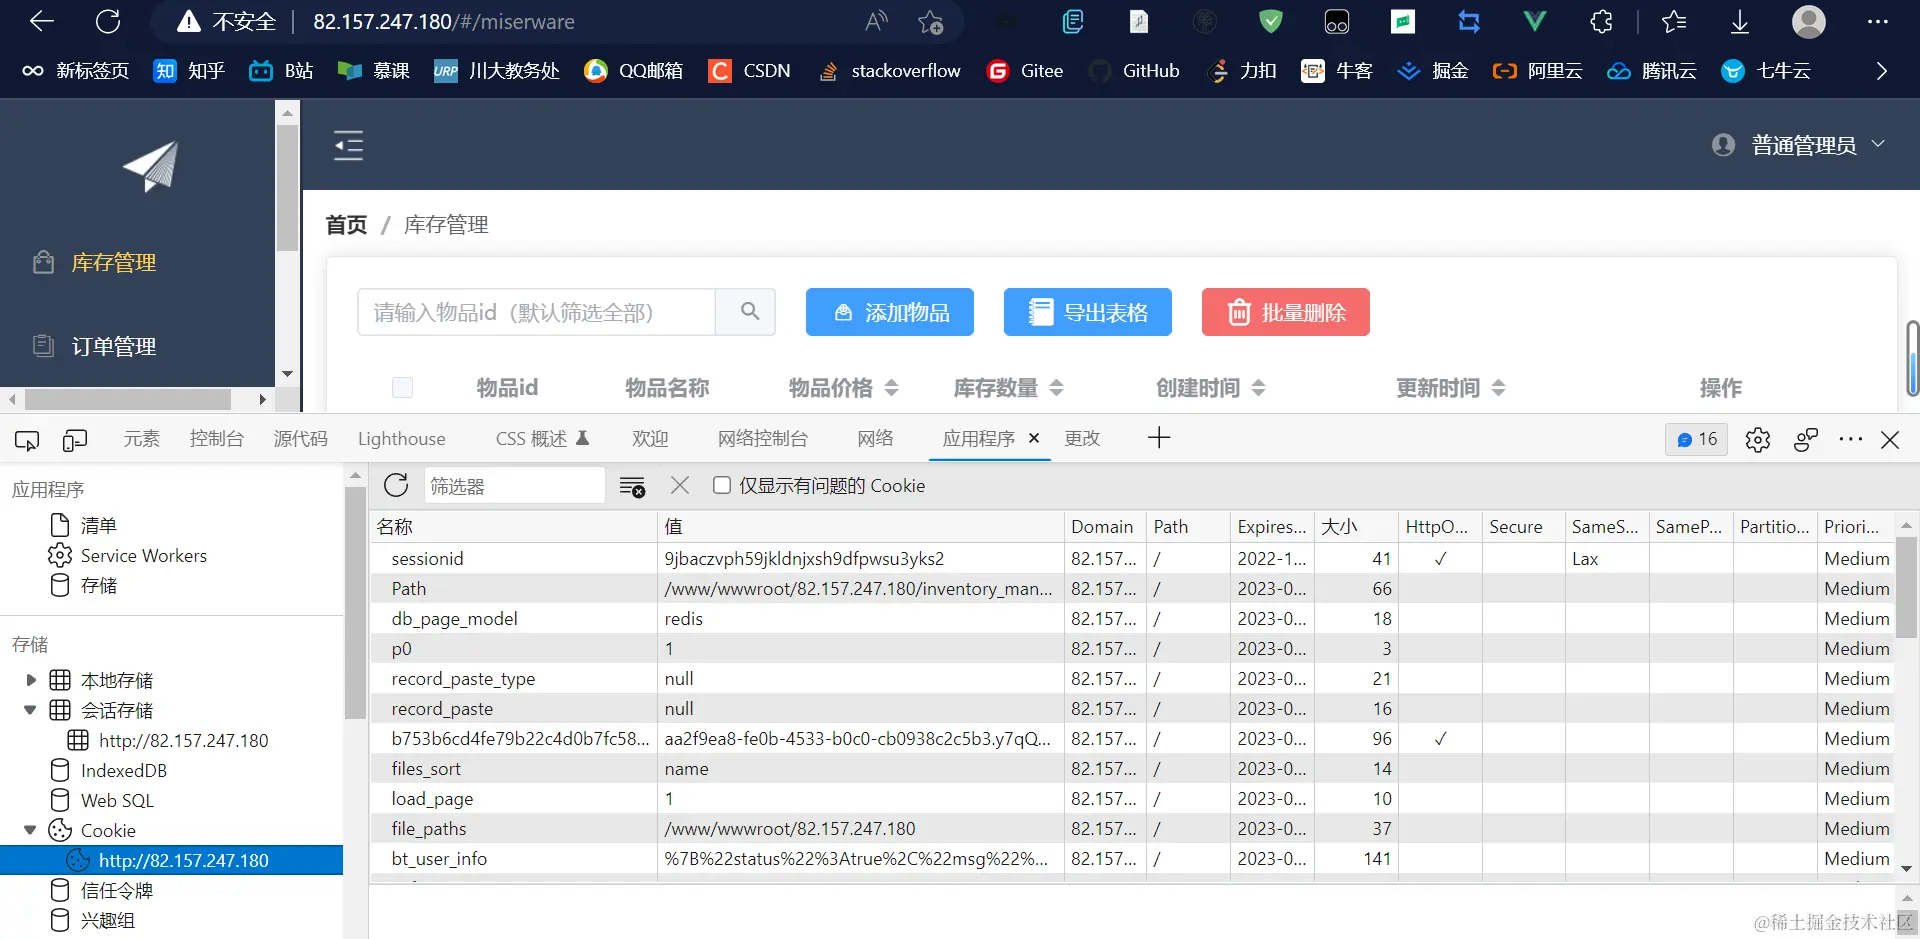Toggle the device emulation icon
Image resolution: width=1920 pixels, height=939 pixels.
(75, 439)
